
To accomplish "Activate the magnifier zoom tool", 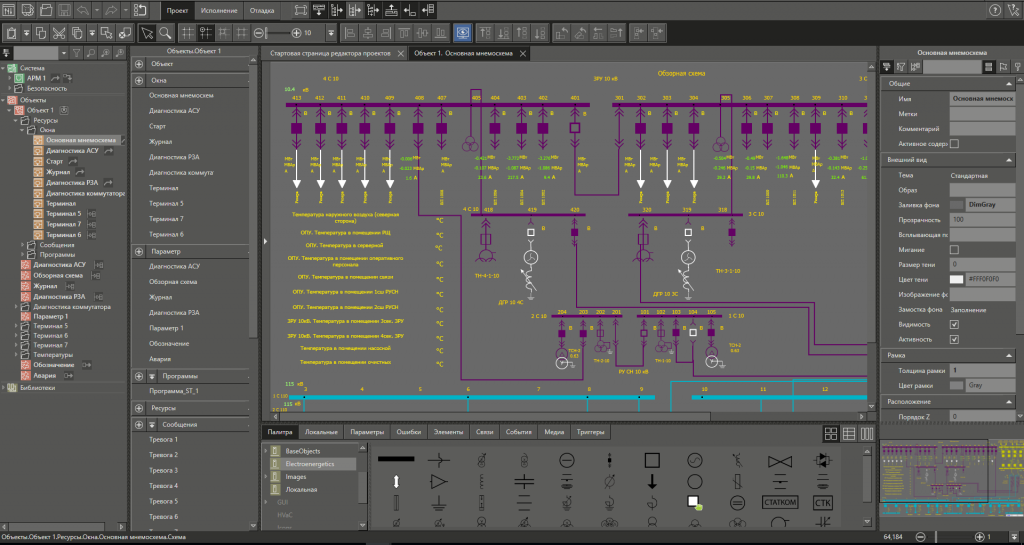I will (x=165, y=33).
